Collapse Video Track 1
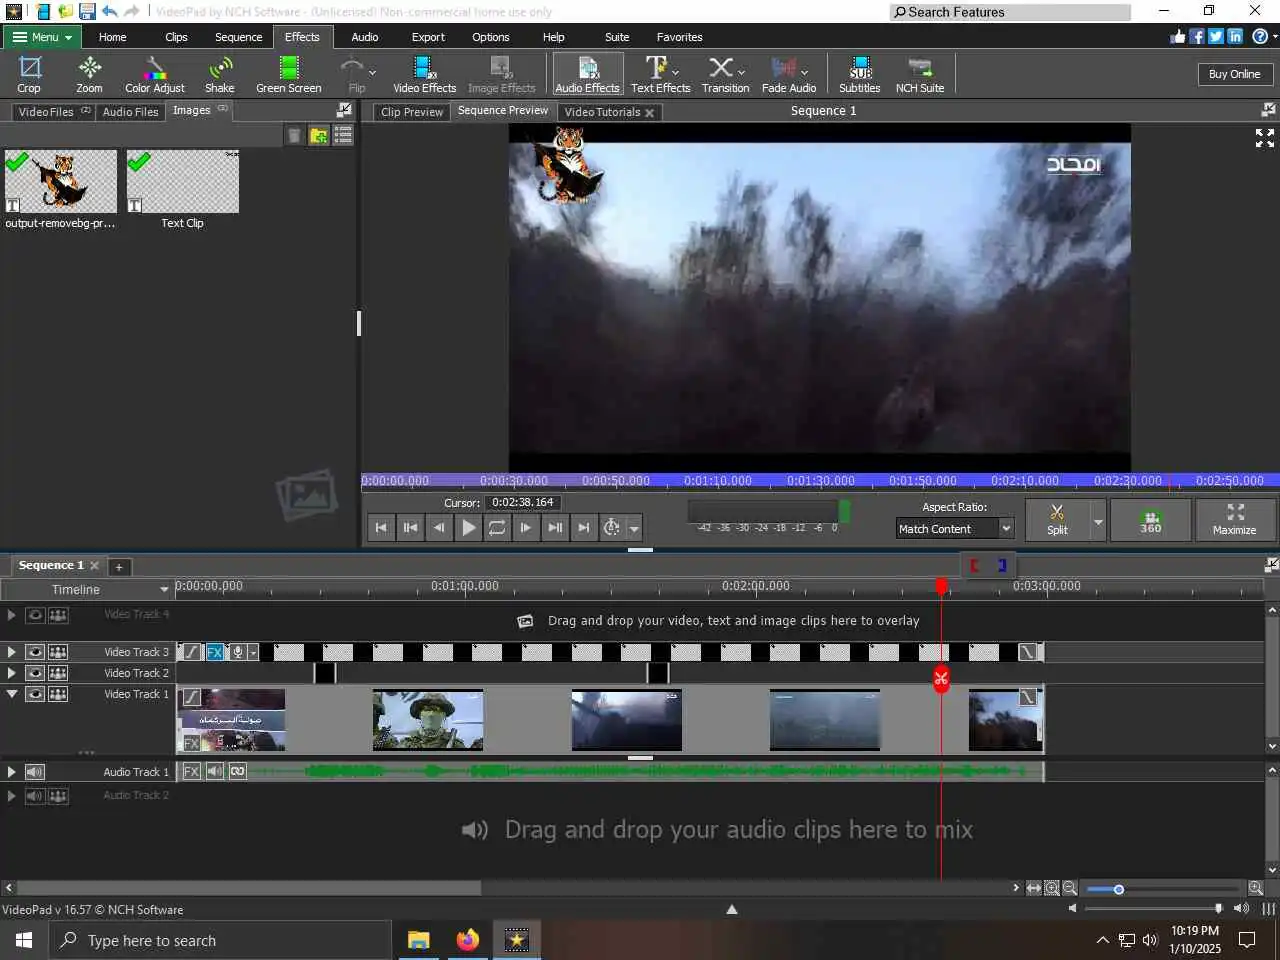The width and height of the screenshot is (1280, 960). click(x=12, y=694)
